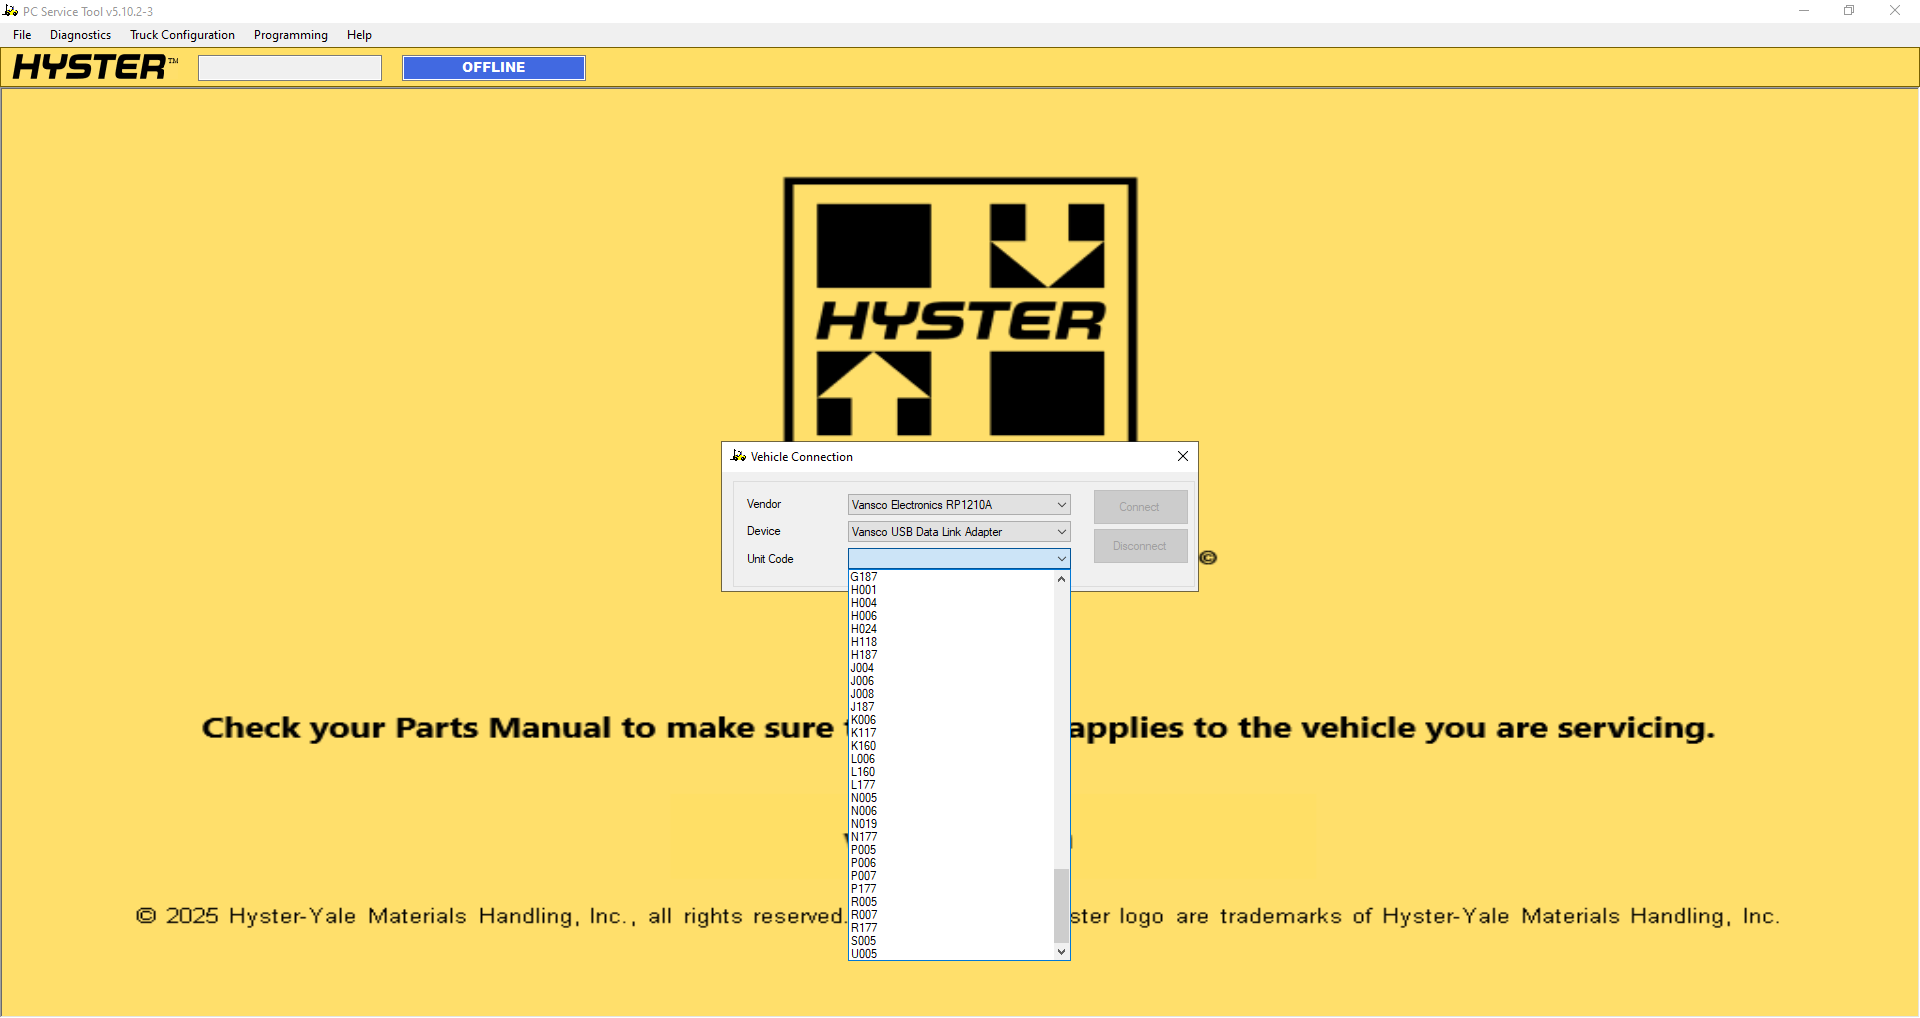The width and height of the screenshot is (1920, 1018).
Task: Select unit code U005
Action: tap(951, 954)
